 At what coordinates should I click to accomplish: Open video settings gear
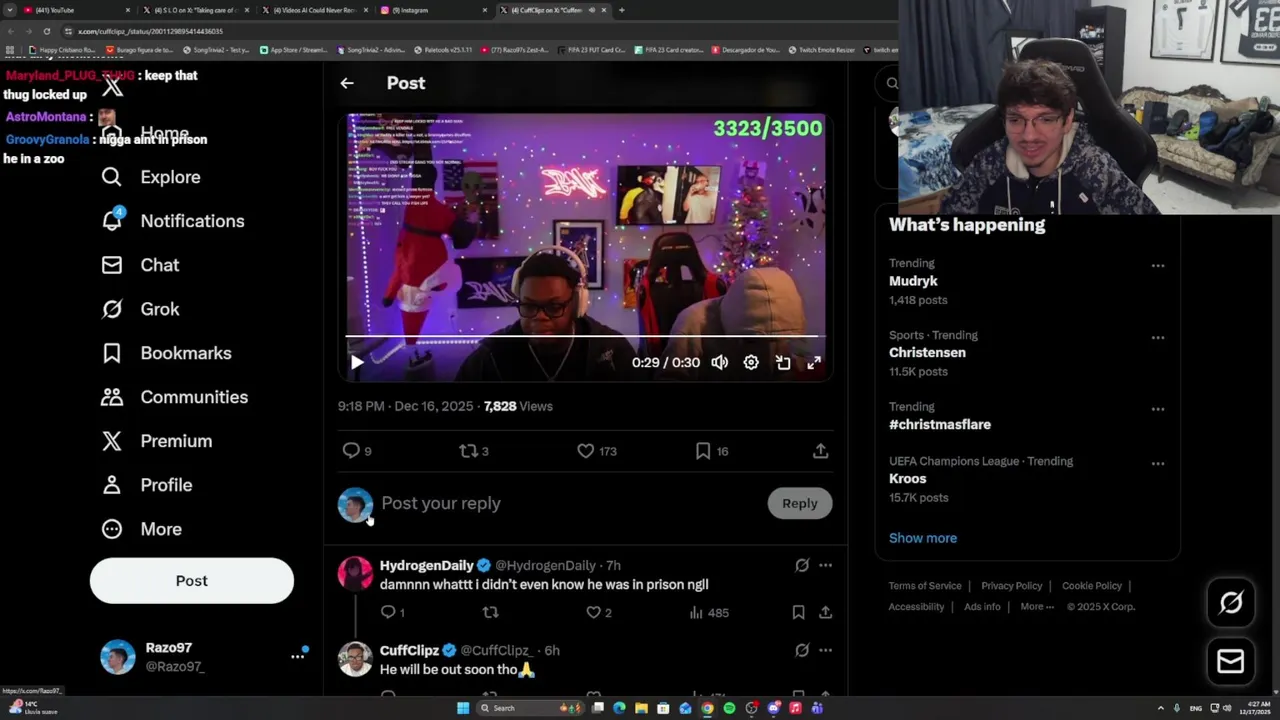[x=751, y=363]
